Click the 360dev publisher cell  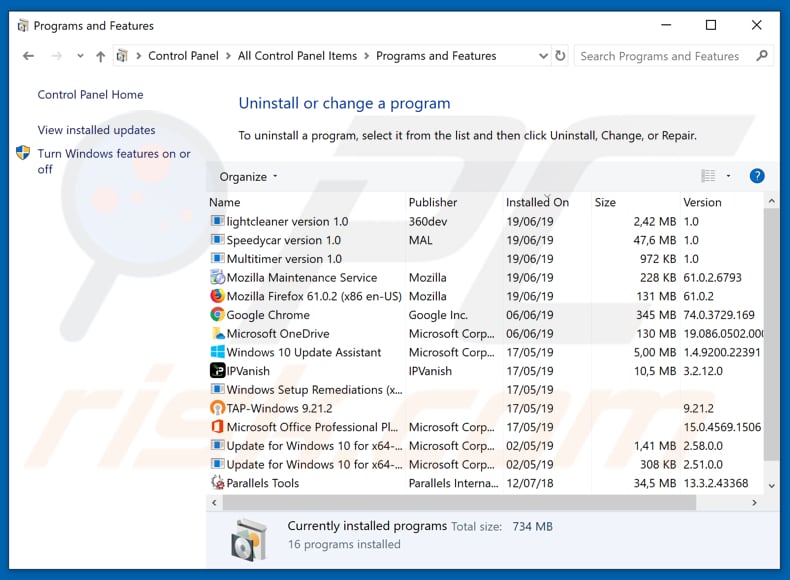(x=428, y=221)
